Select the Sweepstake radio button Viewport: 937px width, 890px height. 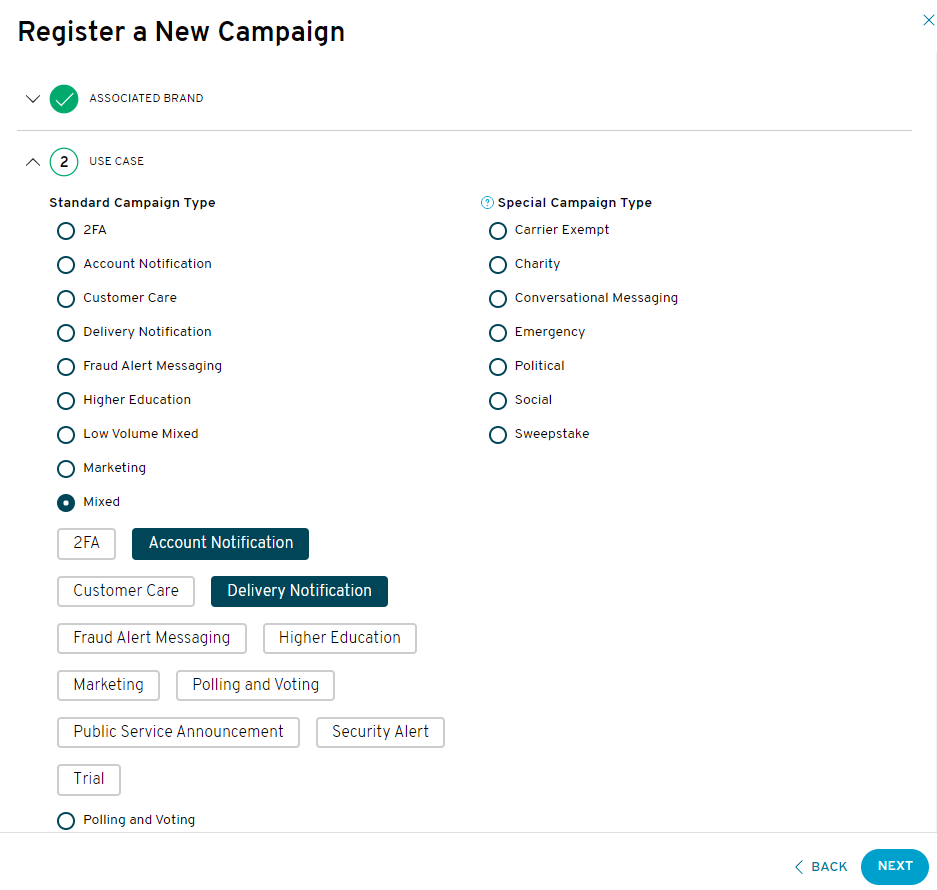498,435
